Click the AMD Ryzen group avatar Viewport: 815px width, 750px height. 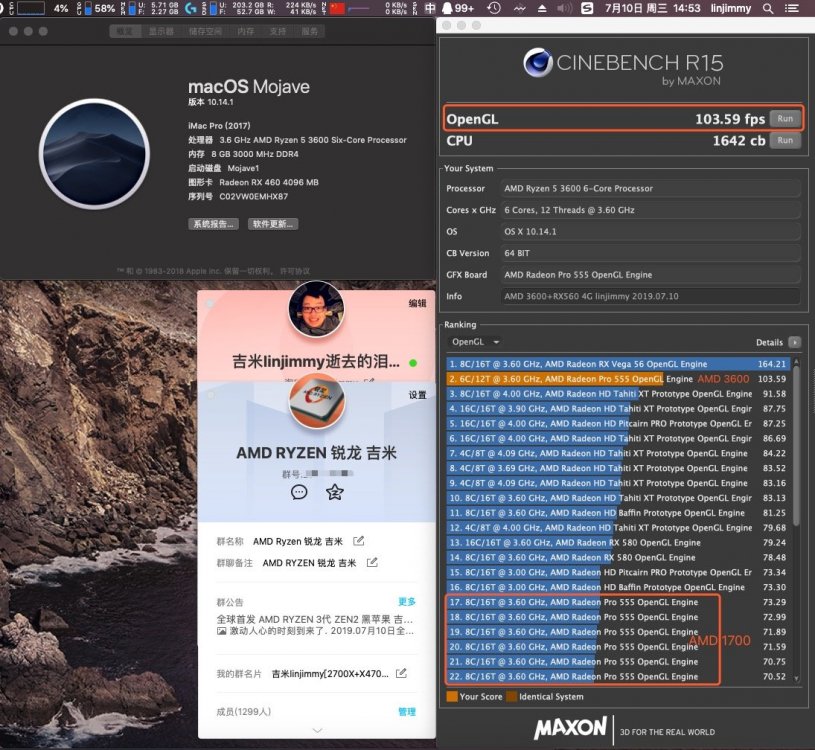(317, 401)
